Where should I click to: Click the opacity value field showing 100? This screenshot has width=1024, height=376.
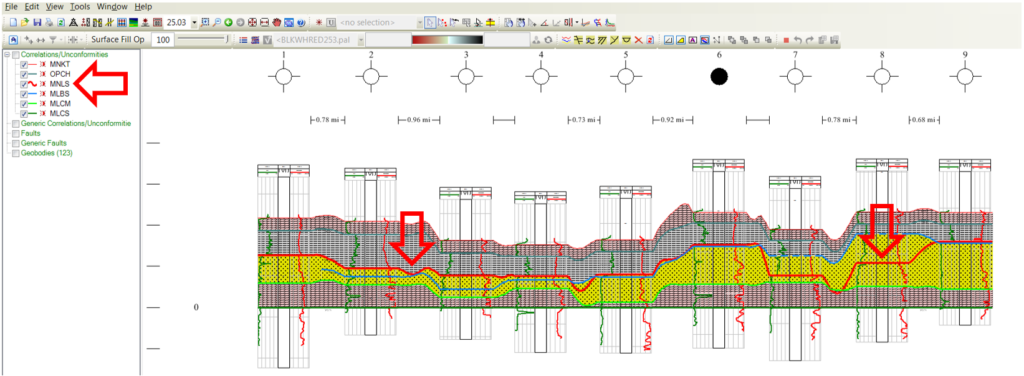point(163,40)
